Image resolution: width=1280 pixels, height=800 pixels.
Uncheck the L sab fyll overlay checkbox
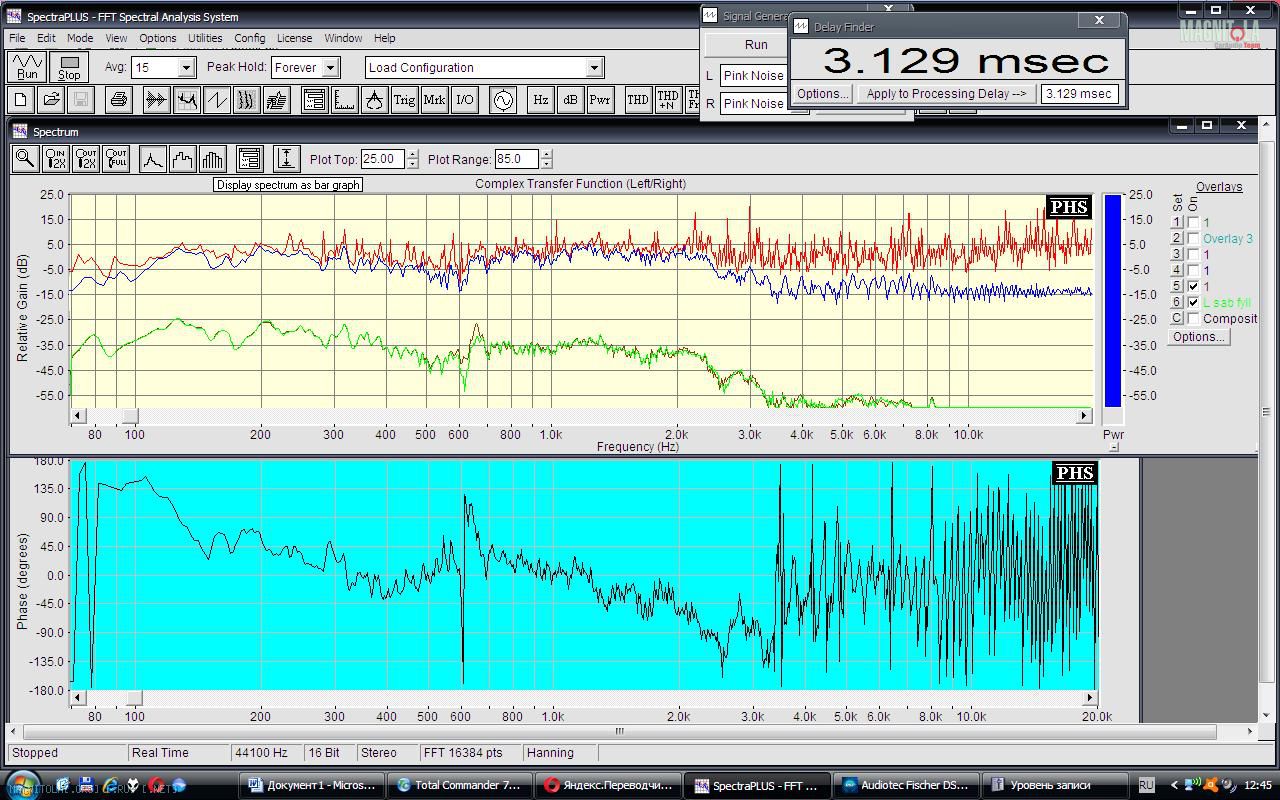click(1193, 303)
